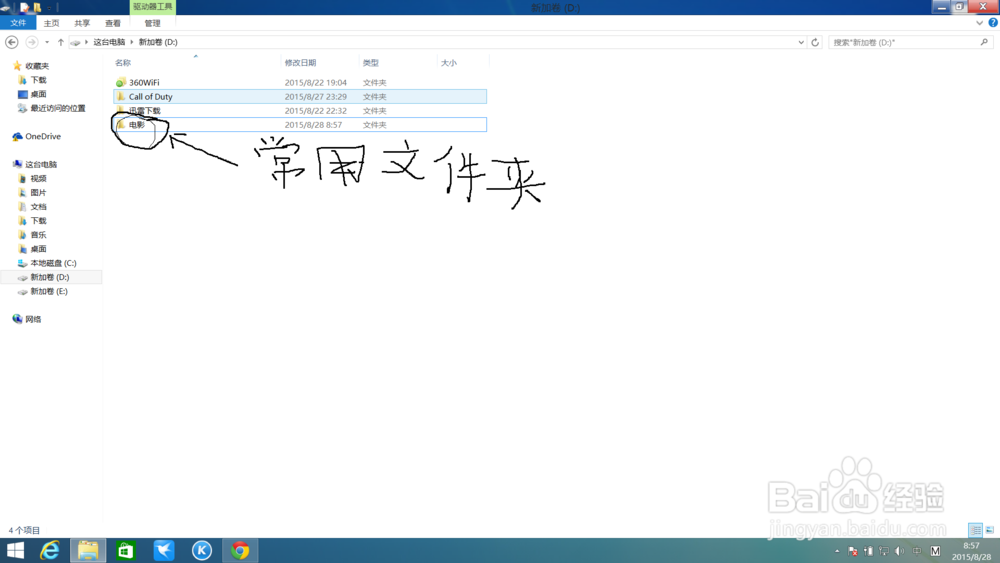Open OneDrive in navigation pane
Viewport: 1000px width, 563px height.
click(x=43, y=136)
